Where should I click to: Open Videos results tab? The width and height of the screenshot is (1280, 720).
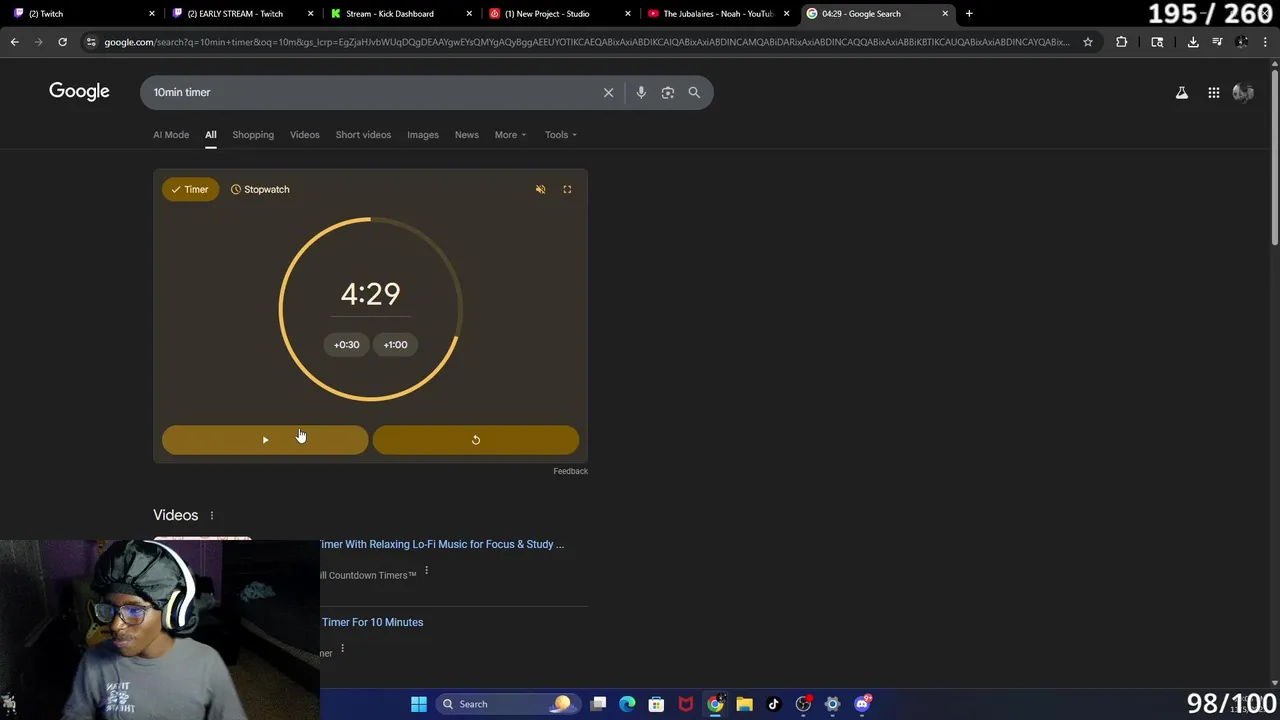tap(305, 135)
